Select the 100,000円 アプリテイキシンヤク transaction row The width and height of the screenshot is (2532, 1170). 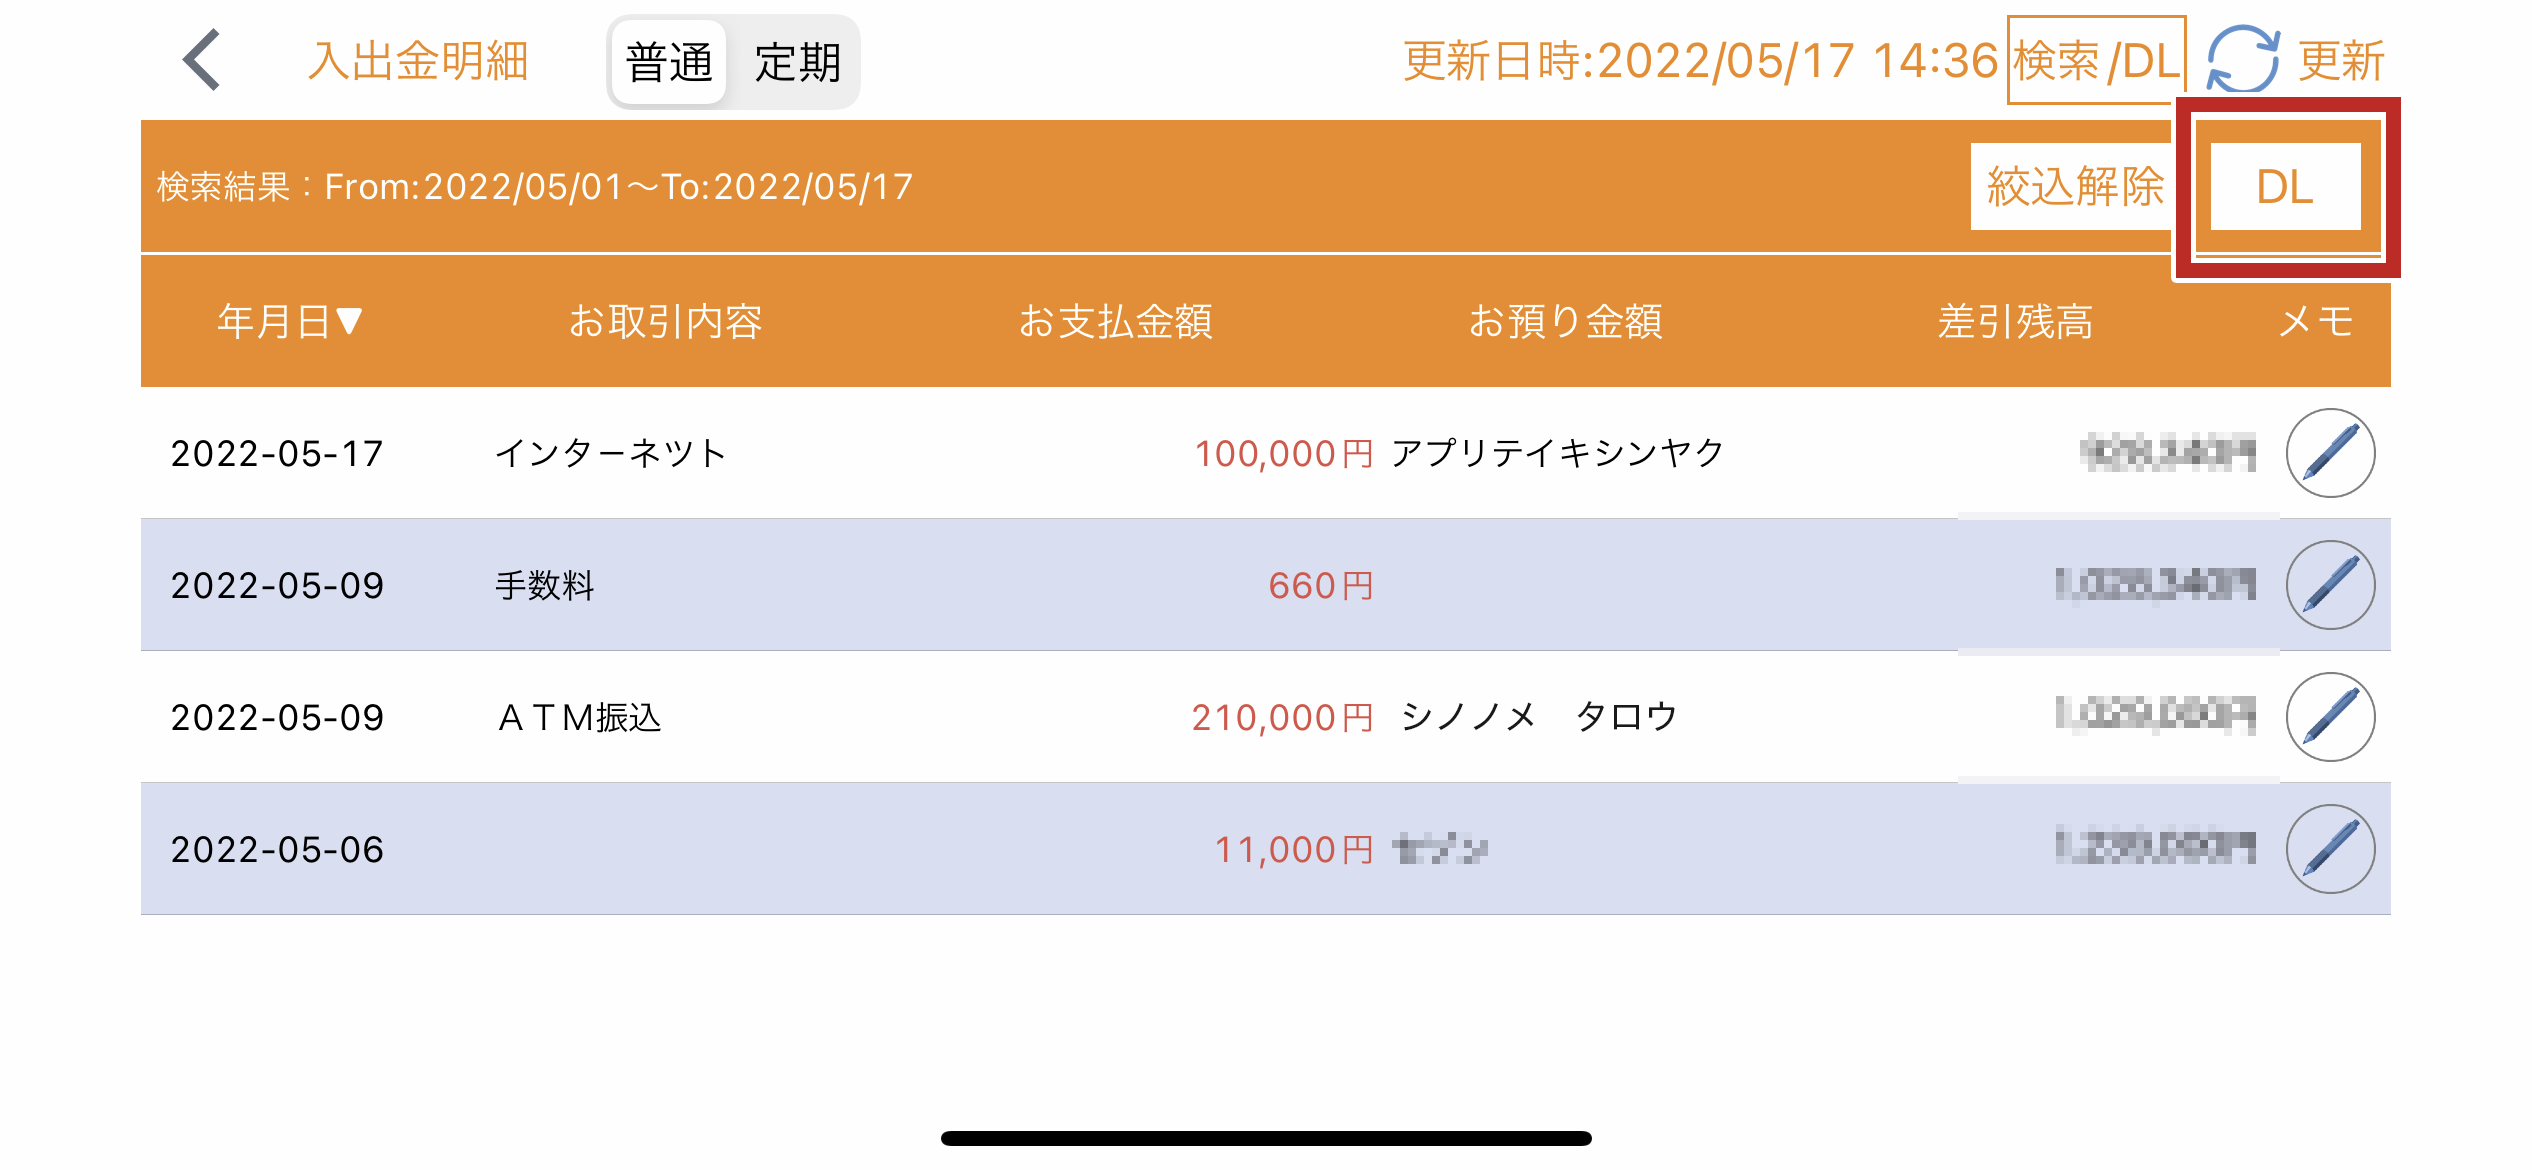[1265, 453]
